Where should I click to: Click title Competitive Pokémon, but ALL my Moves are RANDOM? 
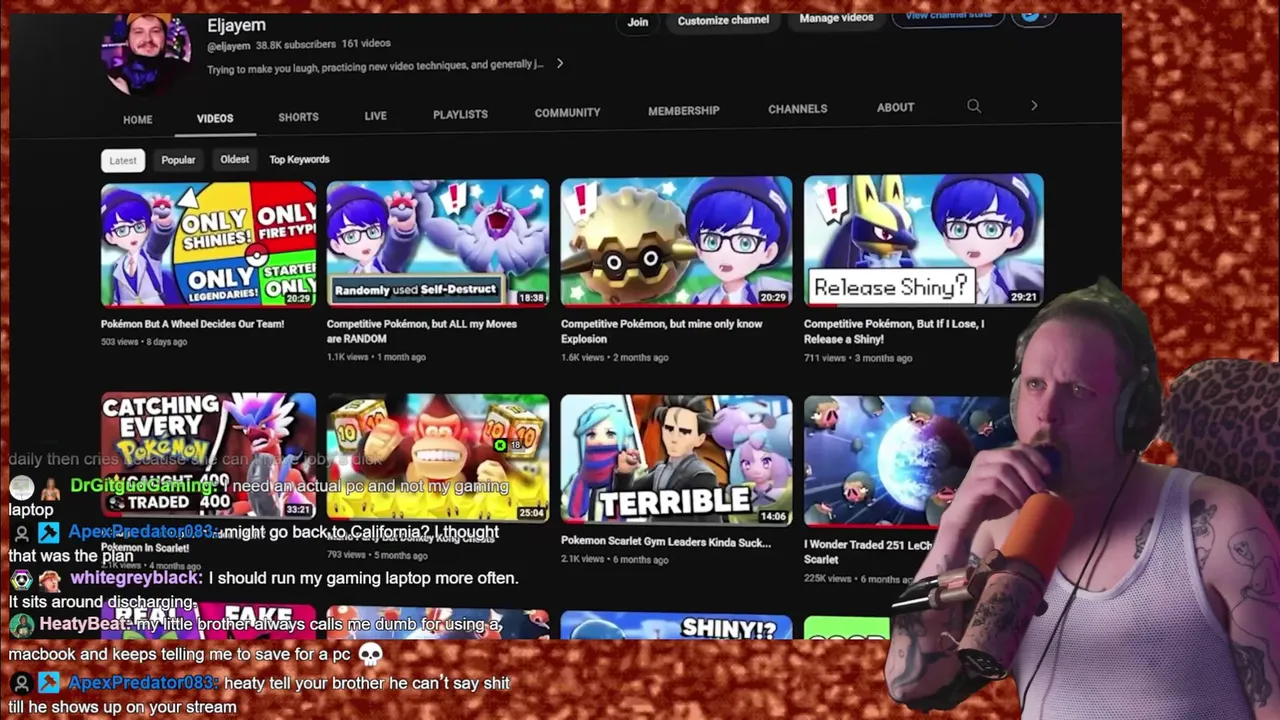422,331
